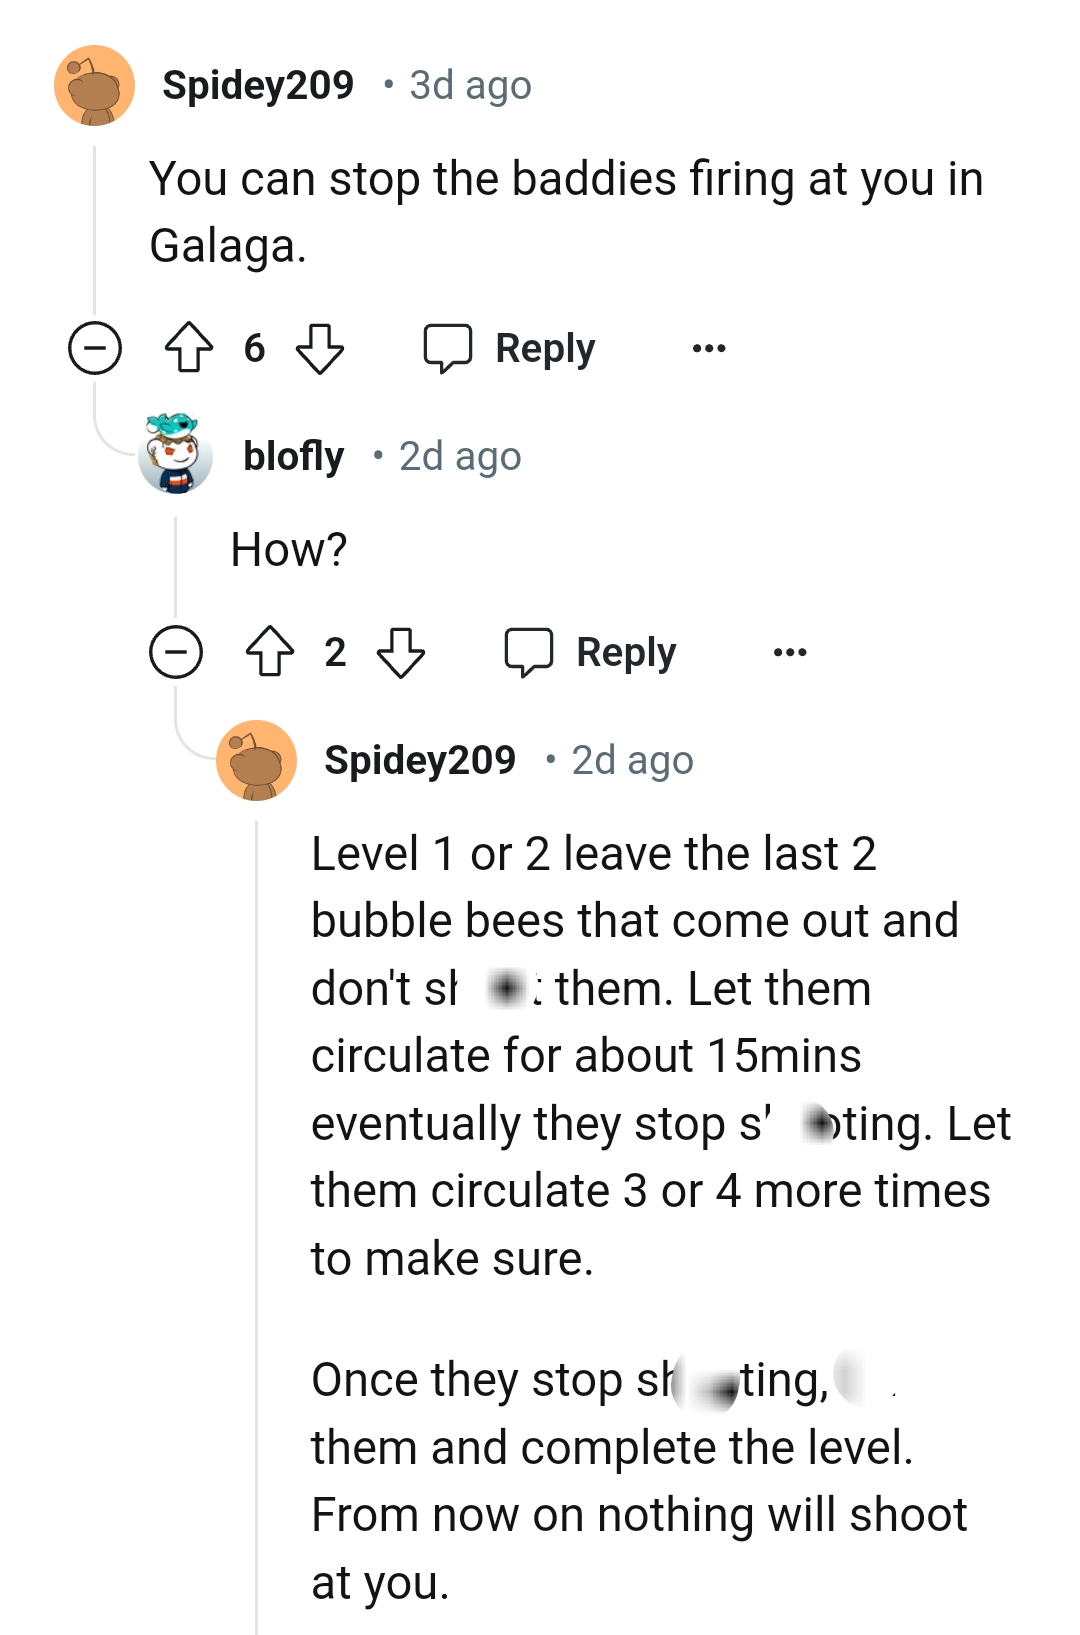Collapse Spidey209's top comment thread

[95, 348]
